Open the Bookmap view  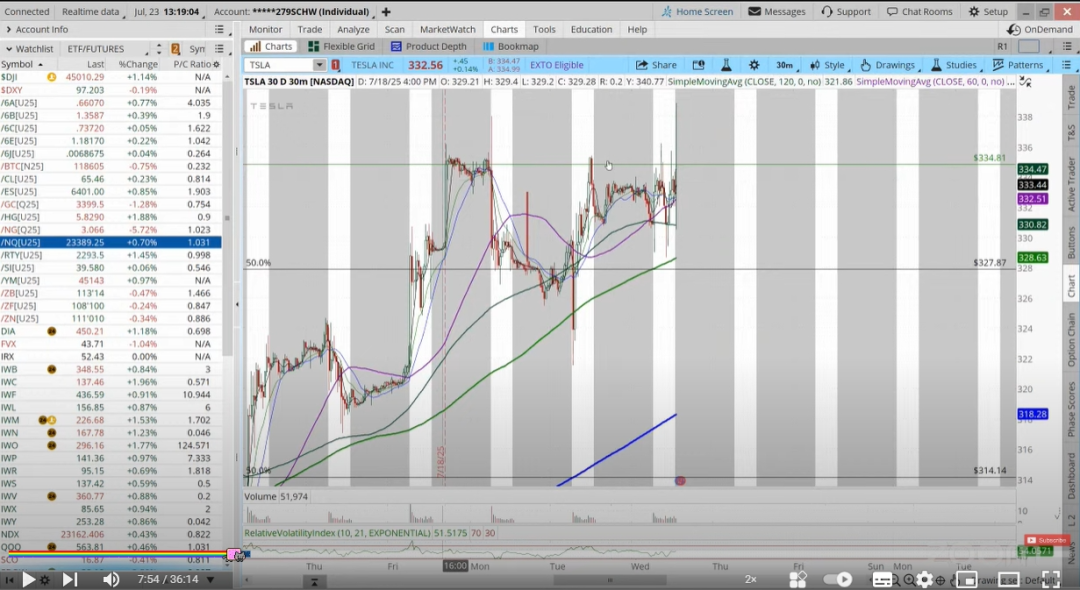pyautogui.click(x=511, y=46)
